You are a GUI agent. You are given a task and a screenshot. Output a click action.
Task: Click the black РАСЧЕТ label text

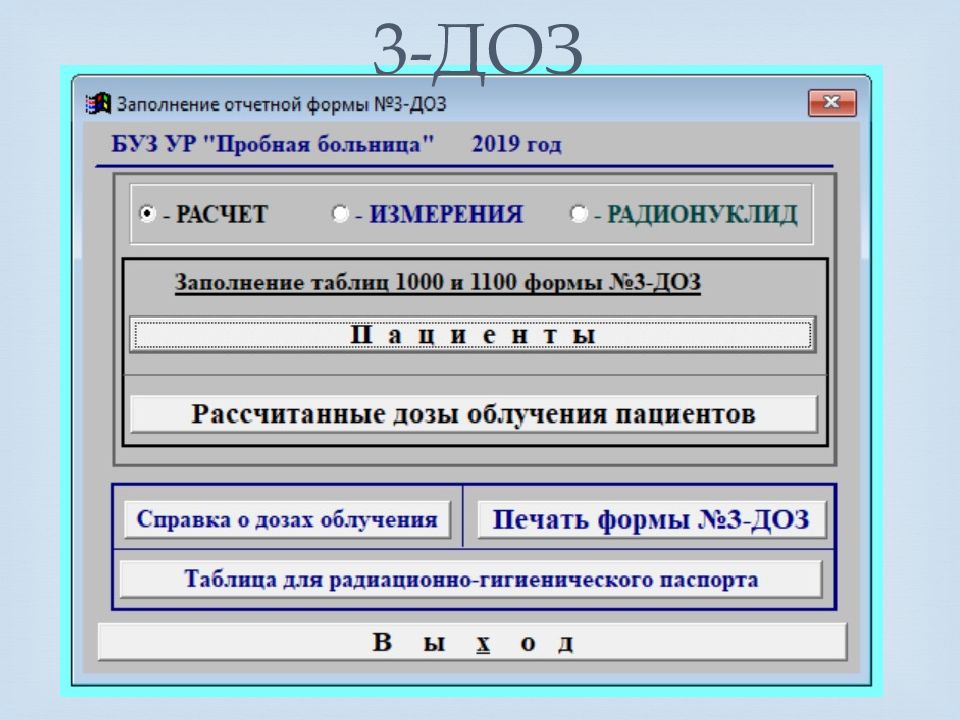[x=216, y=214]
